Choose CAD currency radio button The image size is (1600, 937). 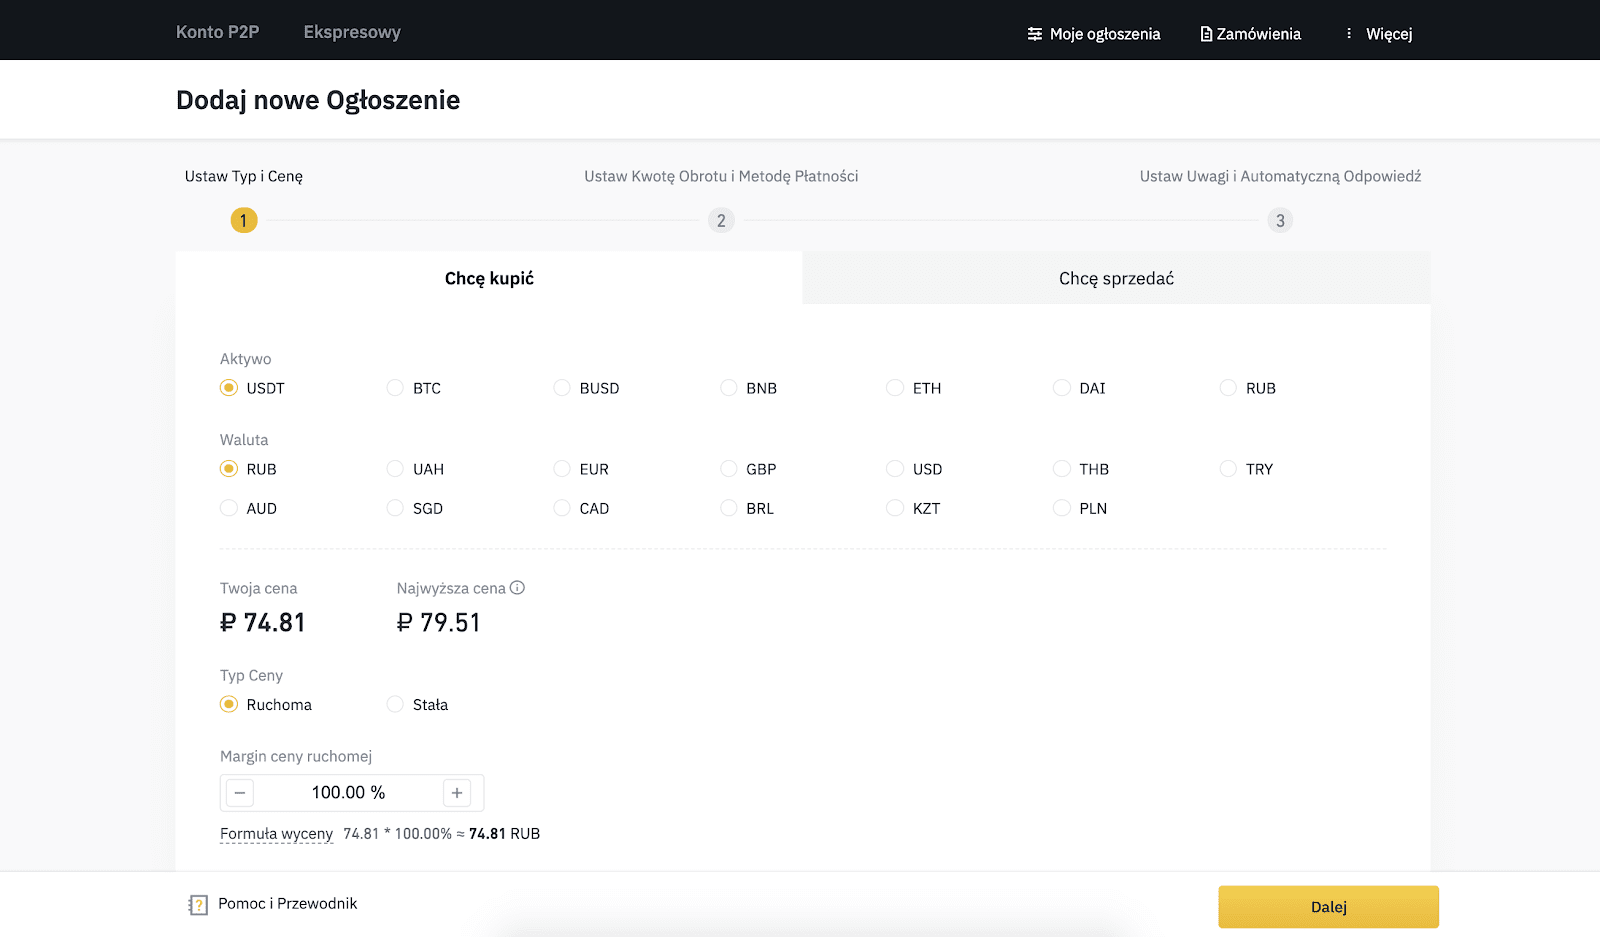pyautogui.click(x=562, y=508)
